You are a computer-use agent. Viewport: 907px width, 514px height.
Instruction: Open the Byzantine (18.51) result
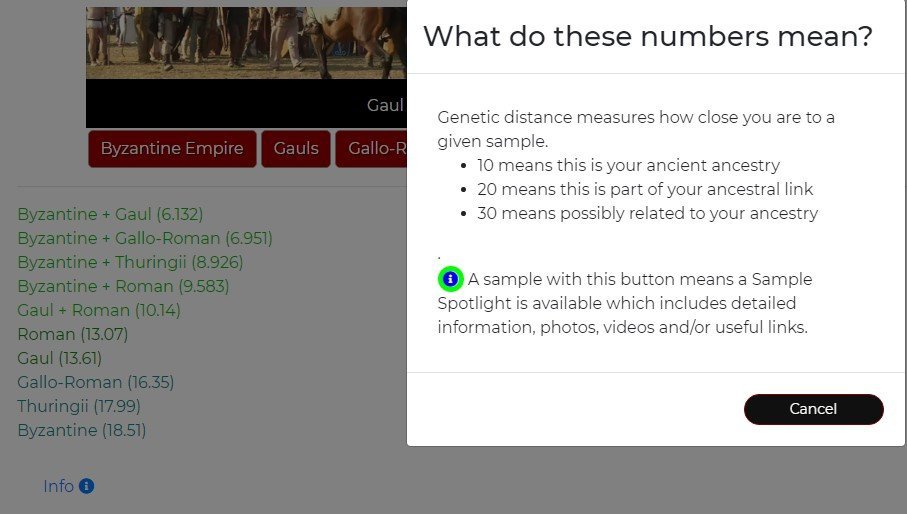[x=82, y=430]
